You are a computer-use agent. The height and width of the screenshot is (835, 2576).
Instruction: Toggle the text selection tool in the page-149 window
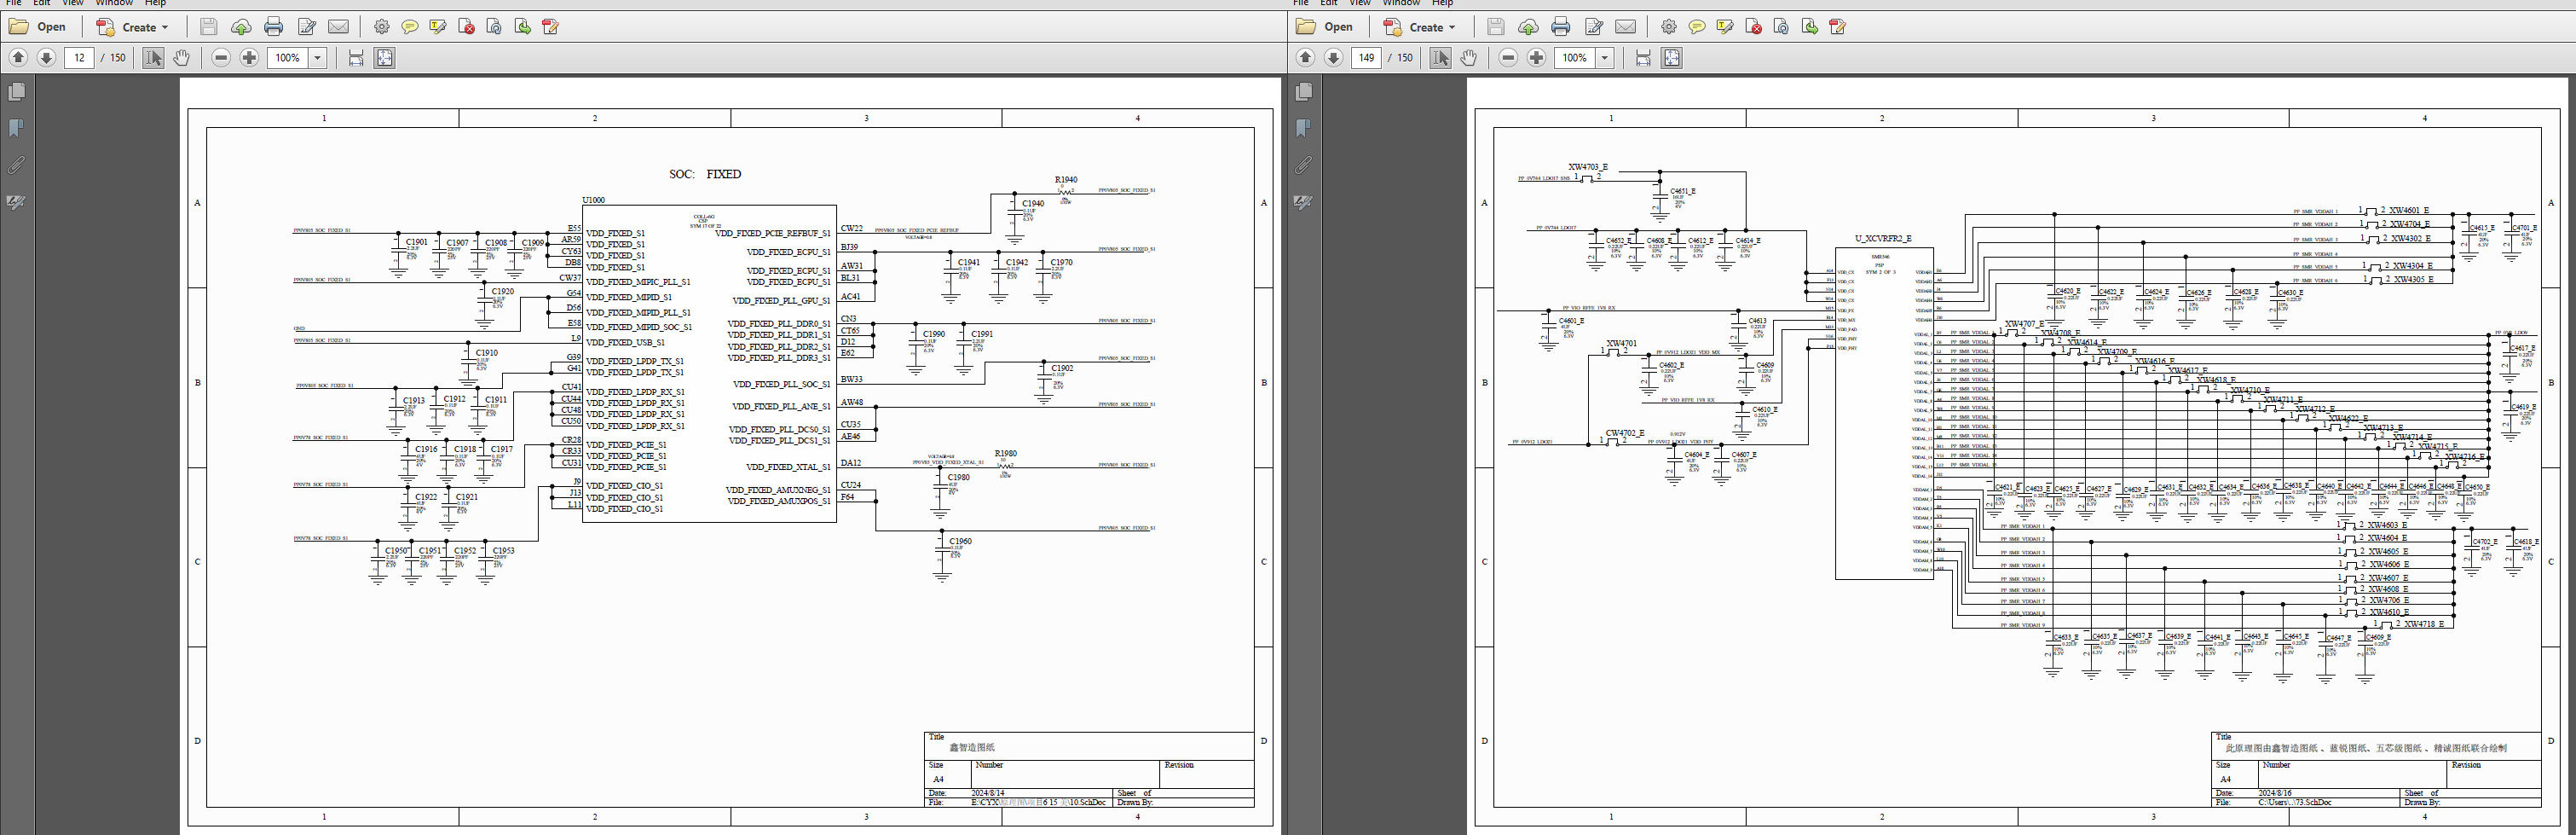(x=1440, y=58)
